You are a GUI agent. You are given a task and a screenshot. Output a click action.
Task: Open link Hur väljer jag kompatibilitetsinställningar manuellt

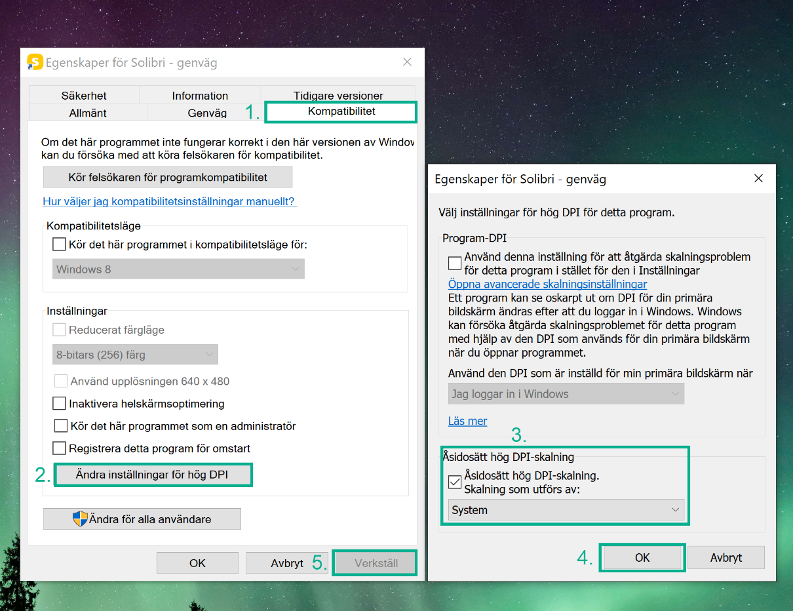coord(169,201)
